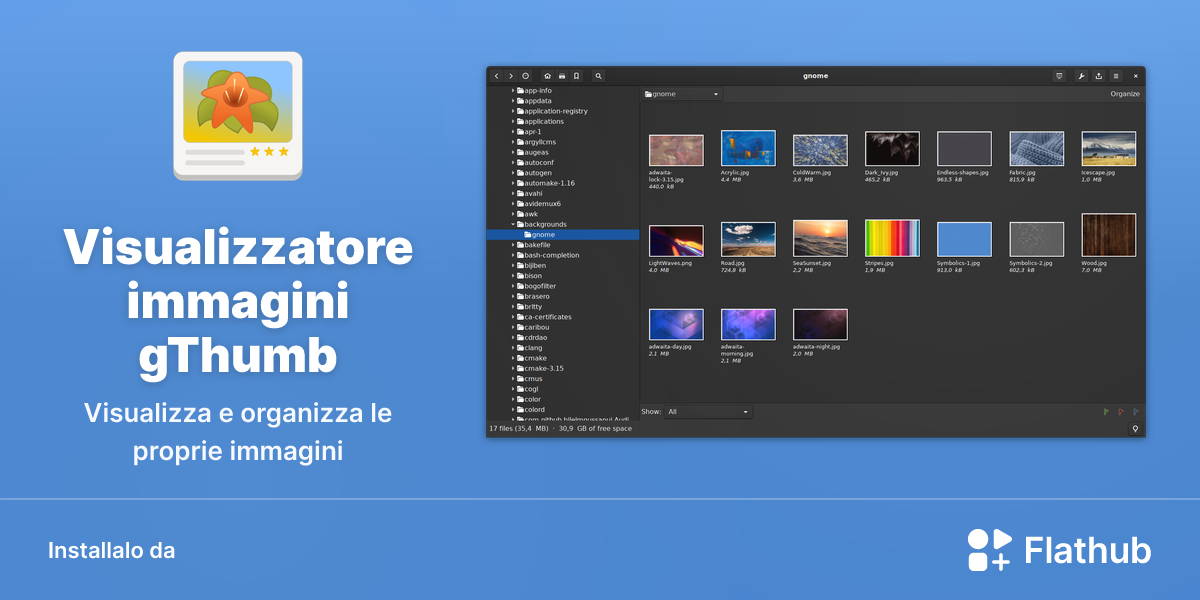Expand the brasero folder arrow
The width and height of the screenshot is (1200, 600).
(x=513, y=296)
